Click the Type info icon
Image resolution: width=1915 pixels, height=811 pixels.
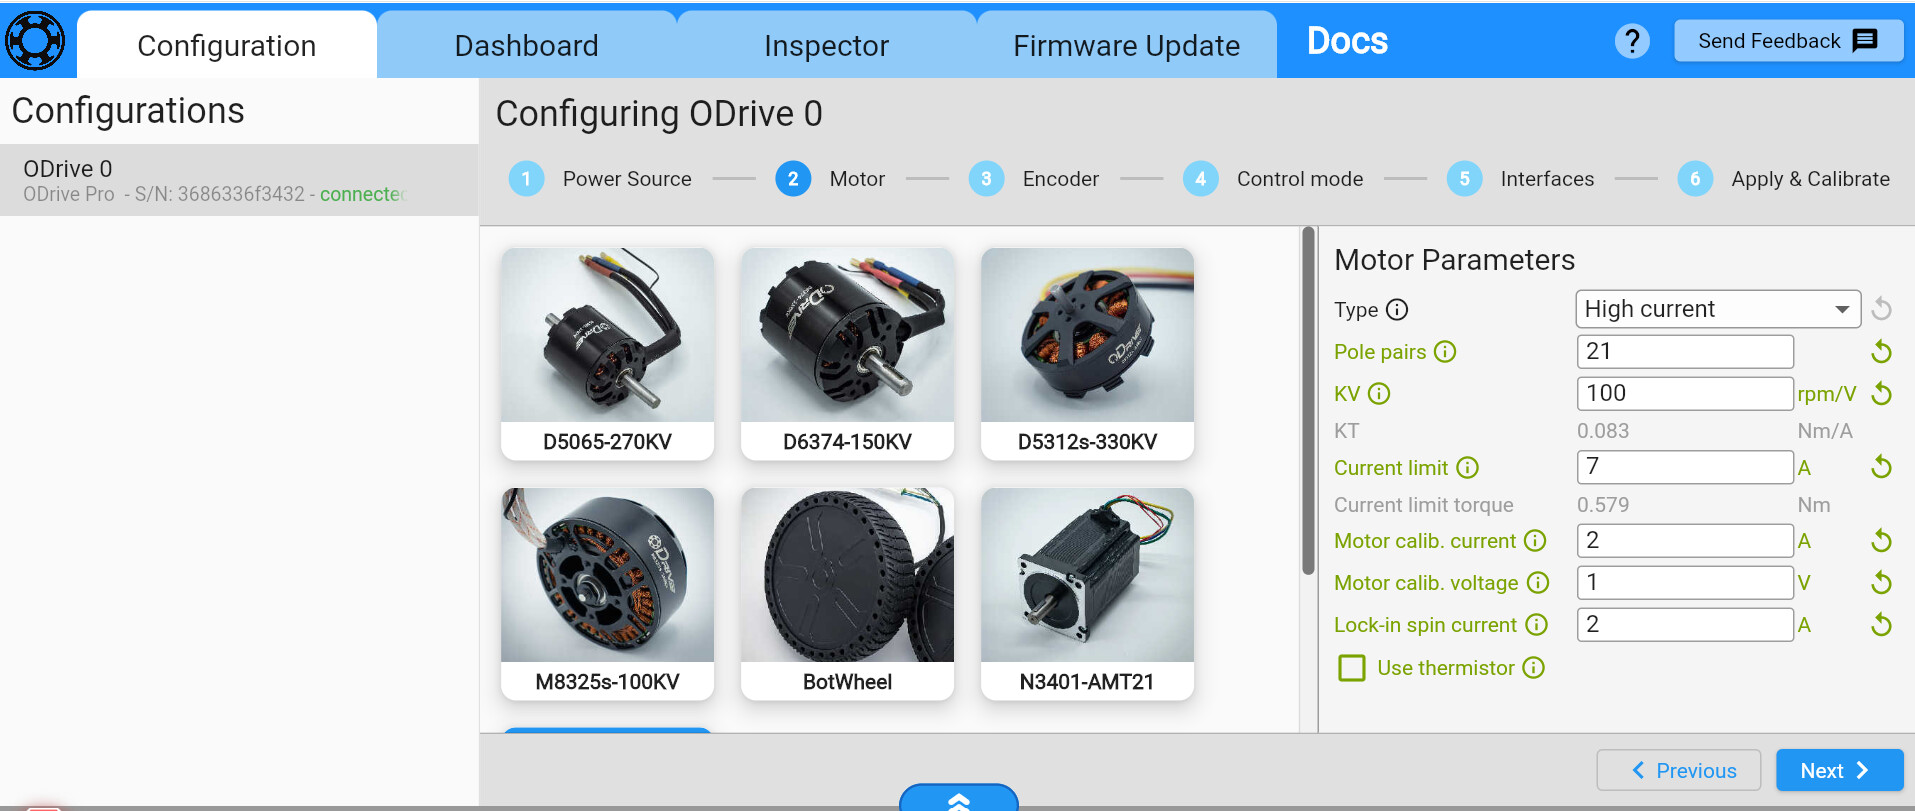click(1397, 310)
